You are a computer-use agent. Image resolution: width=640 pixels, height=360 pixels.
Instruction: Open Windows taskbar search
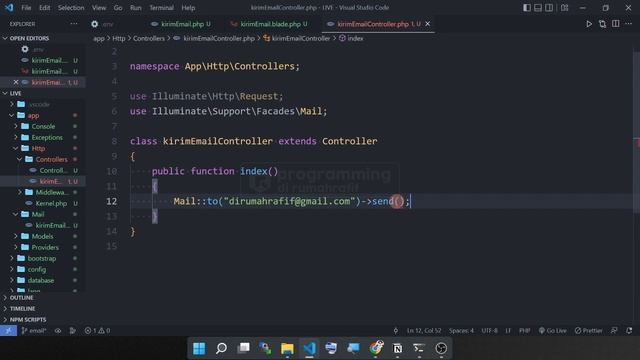pos(221,348)
